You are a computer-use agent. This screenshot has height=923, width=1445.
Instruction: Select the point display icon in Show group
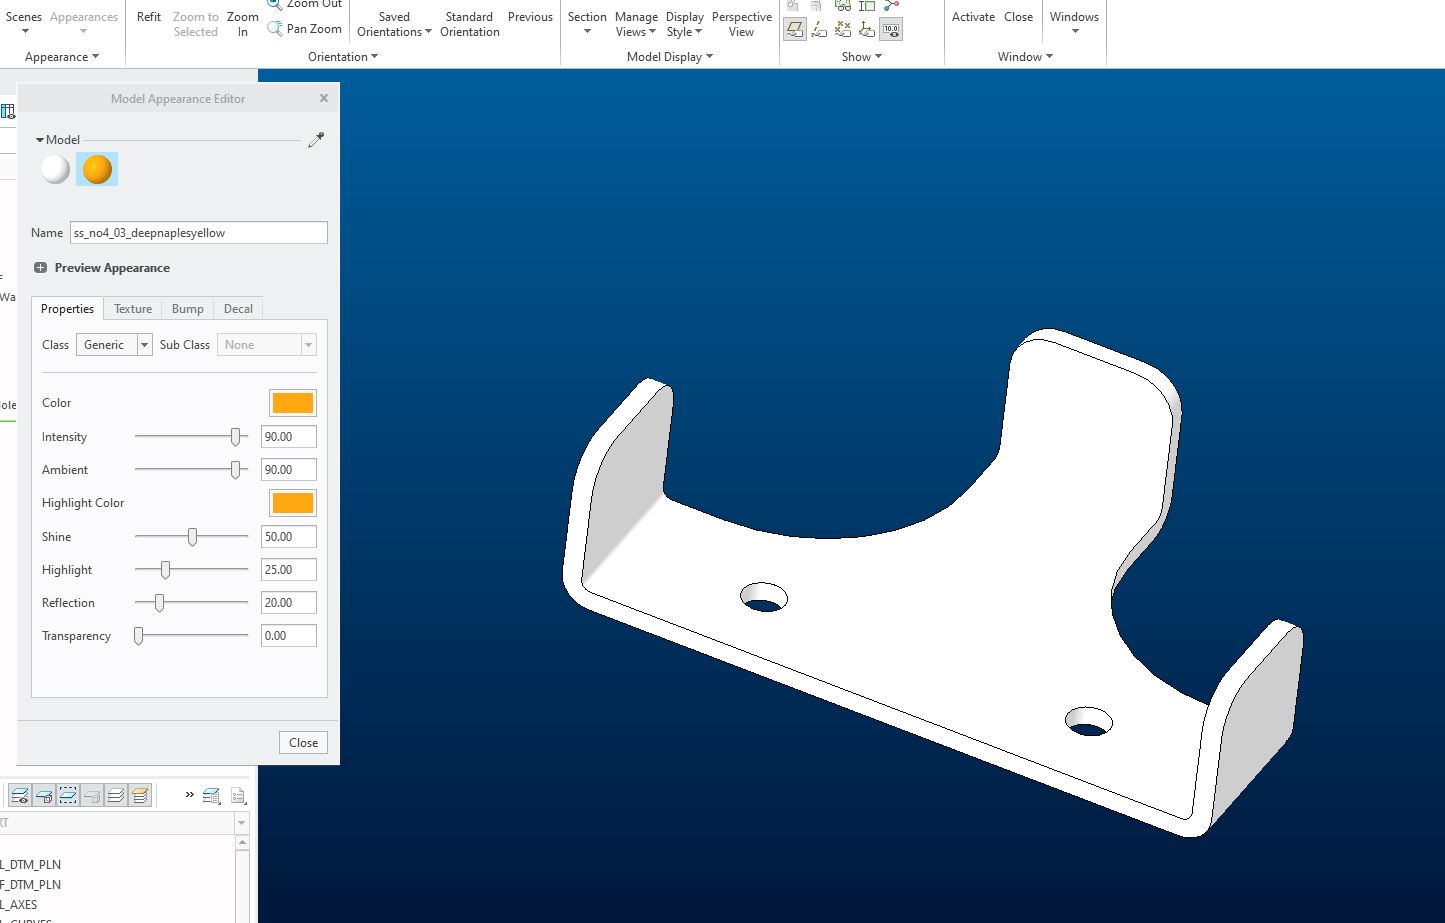843,28
